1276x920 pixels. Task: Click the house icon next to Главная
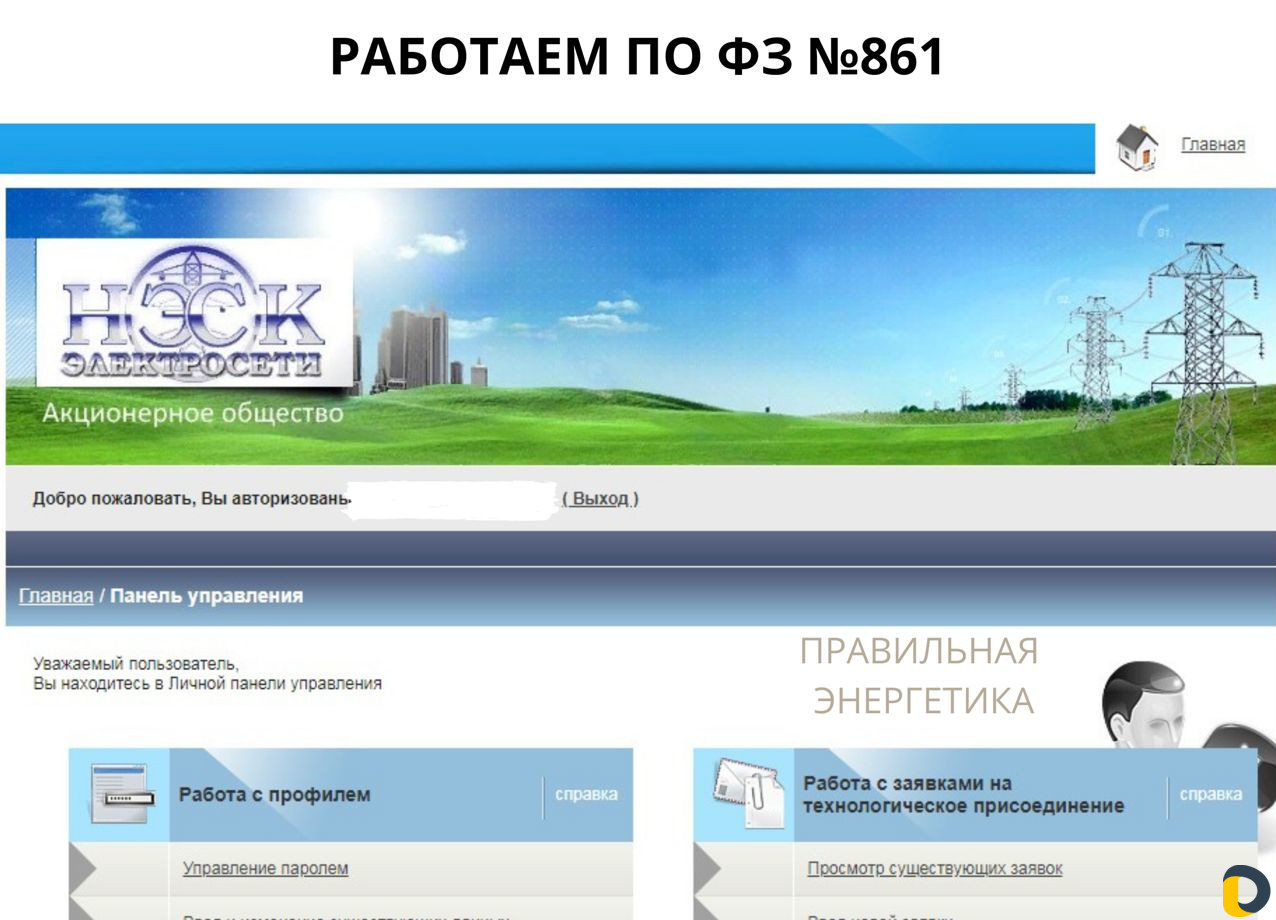(x=1137, y=147)
